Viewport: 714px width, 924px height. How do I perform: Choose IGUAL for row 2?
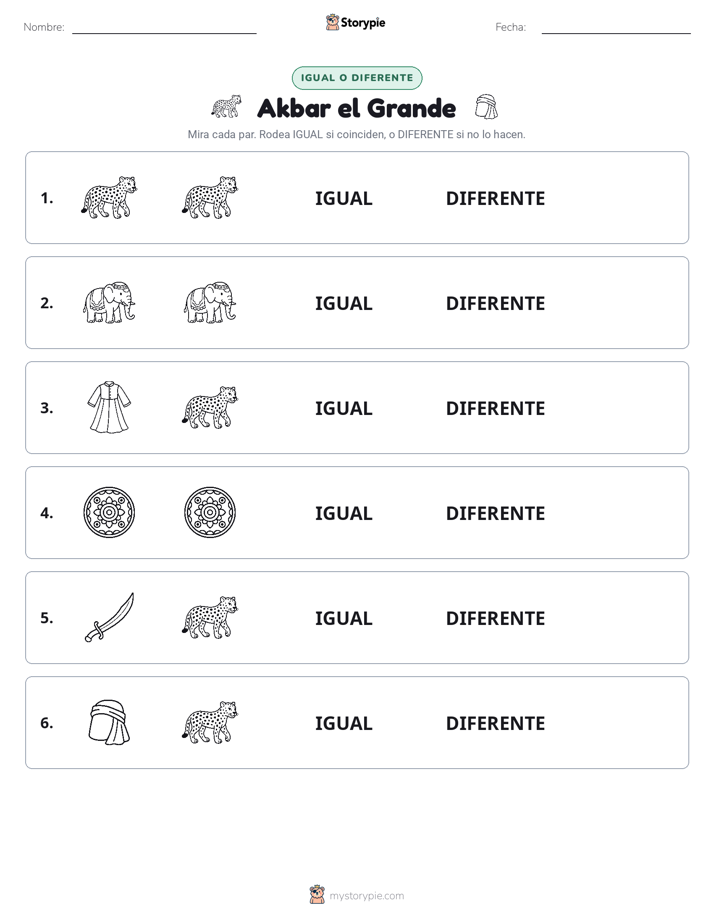tap(343, 303)
